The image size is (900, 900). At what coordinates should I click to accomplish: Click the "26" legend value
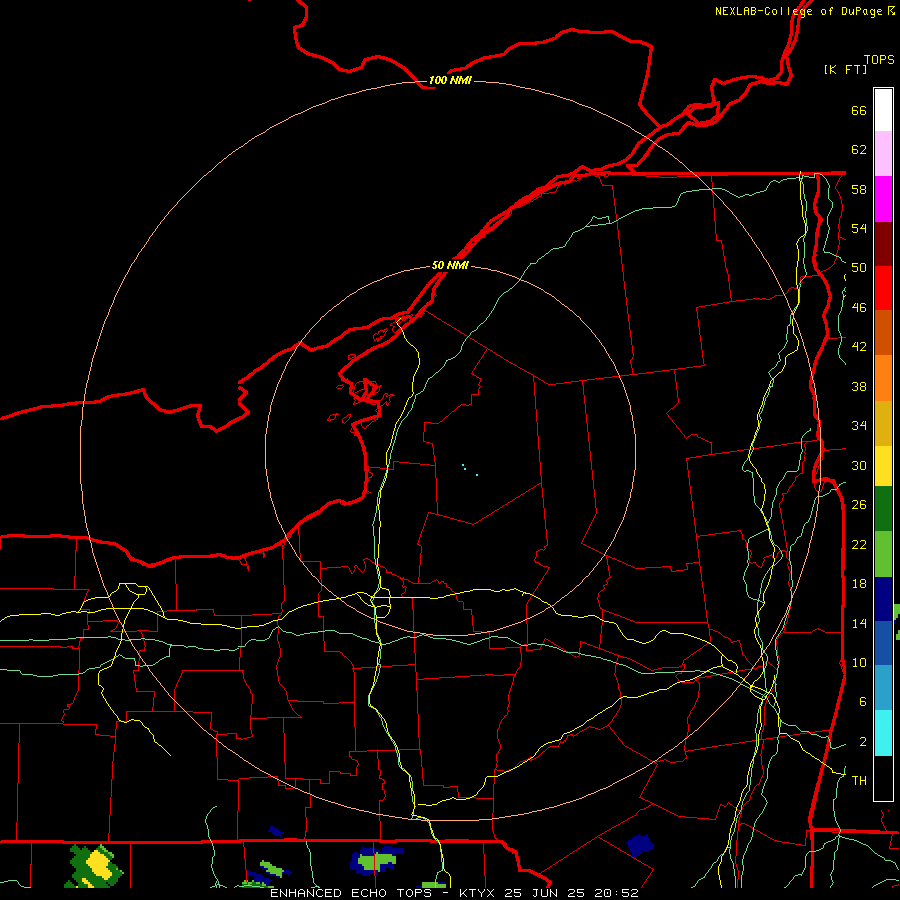coord(859,505)
